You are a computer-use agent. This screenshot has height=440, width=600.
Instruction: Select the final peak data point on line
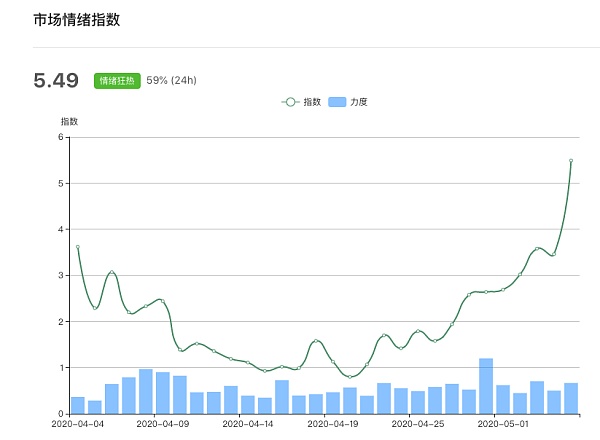[x=571, y=160]
